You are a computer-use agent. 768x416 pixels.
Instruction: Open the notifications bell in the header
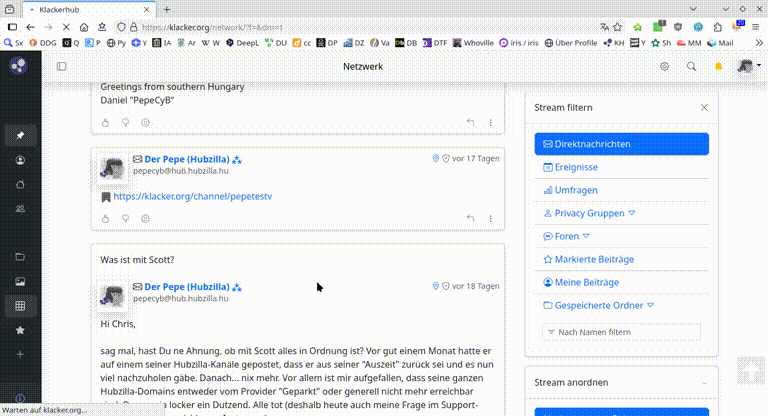pos(718,67)
